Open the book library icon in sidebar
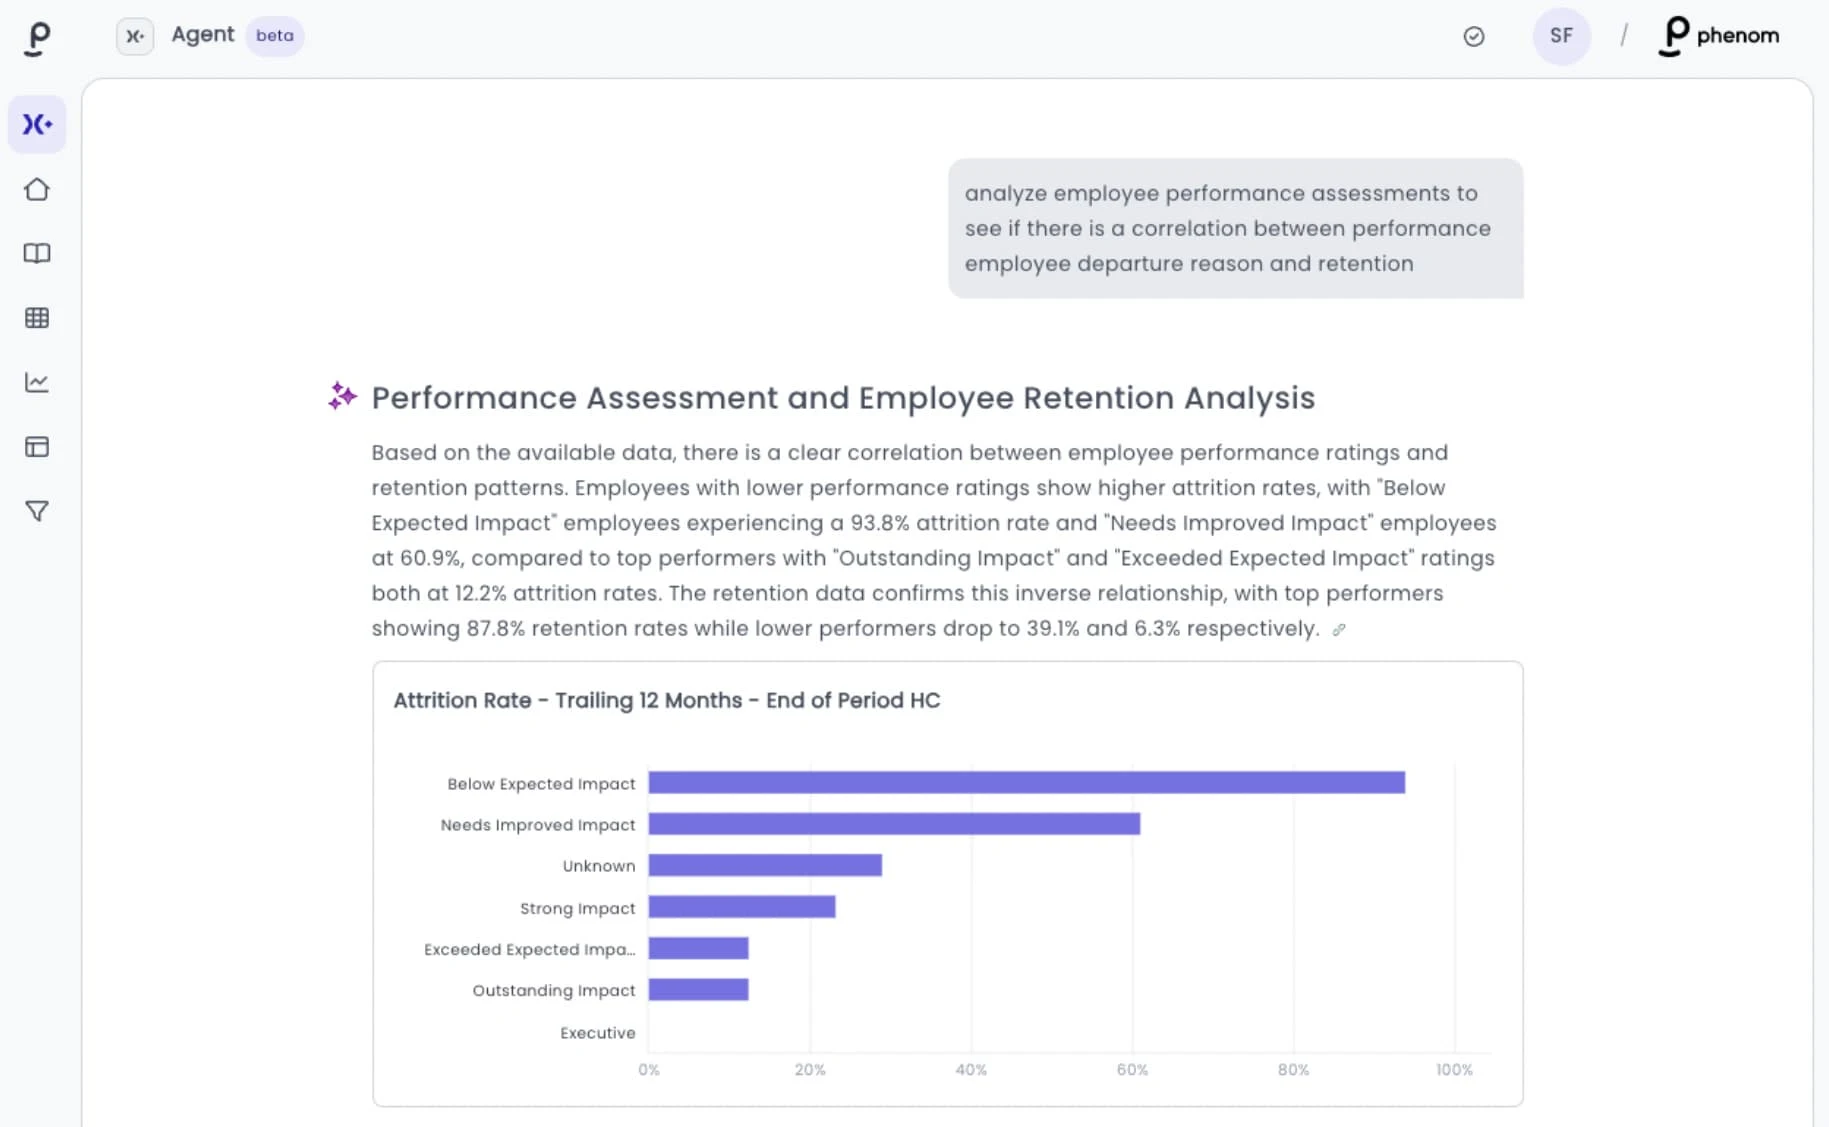 37,253
